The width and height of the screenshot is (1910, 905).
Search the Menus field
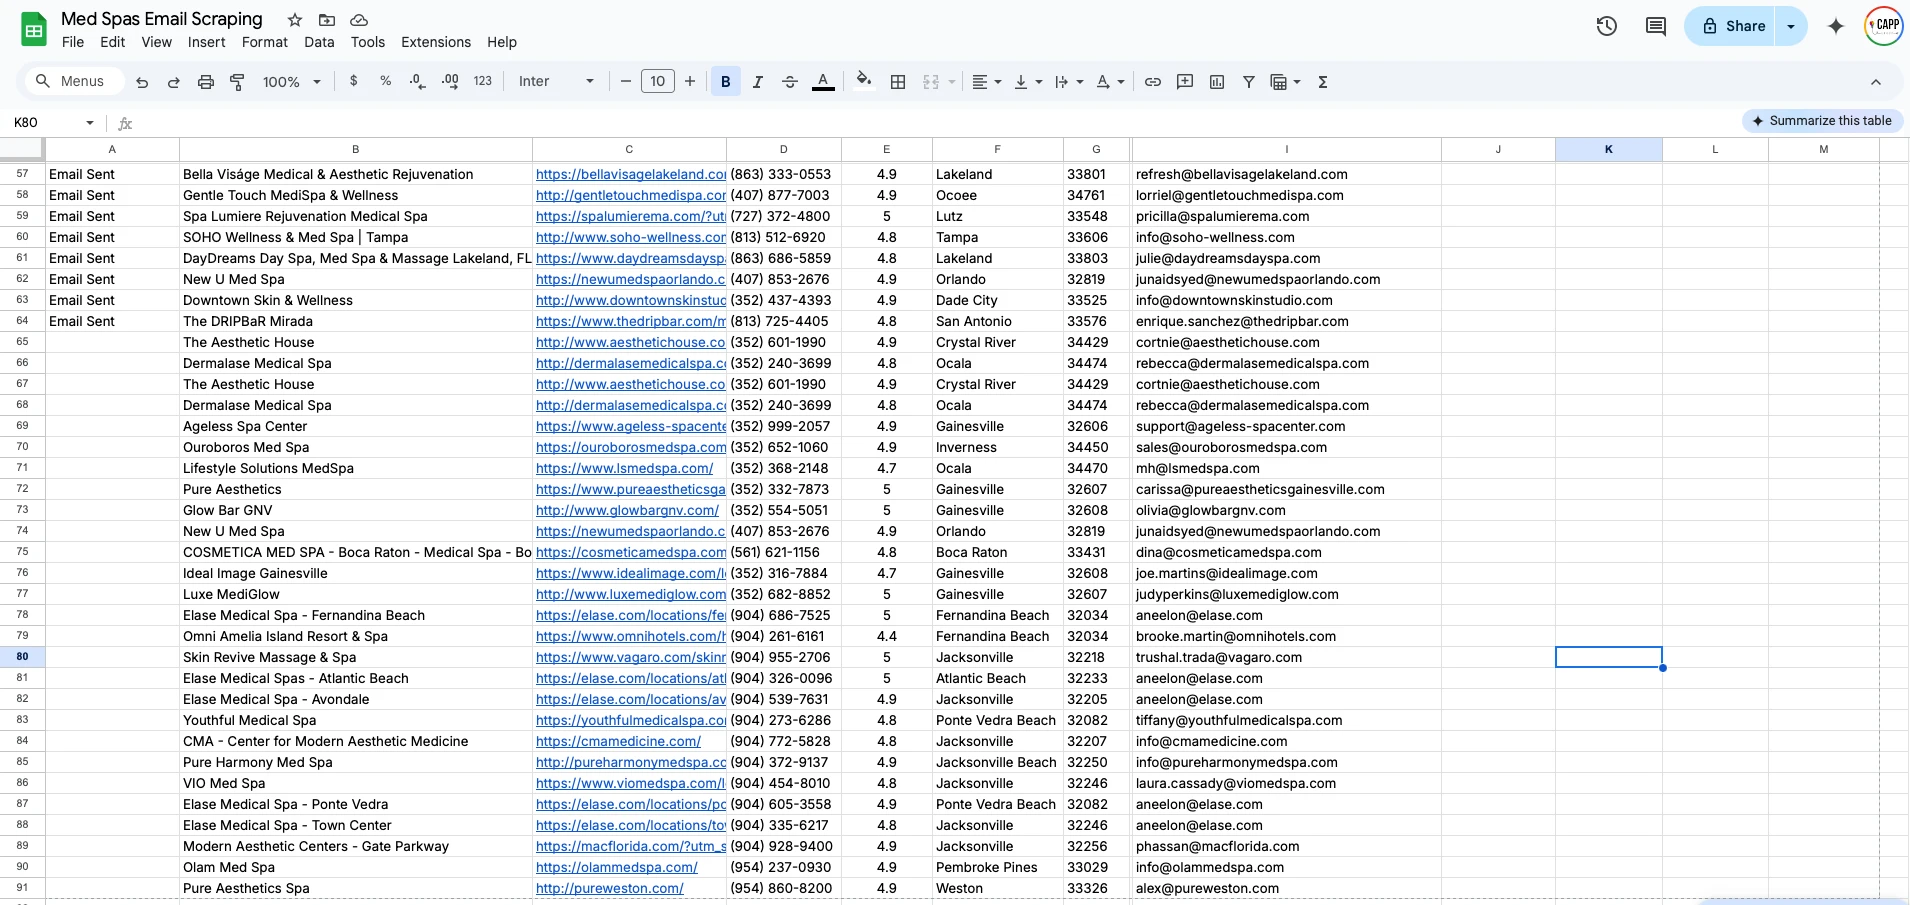click(x=75, y=81)
